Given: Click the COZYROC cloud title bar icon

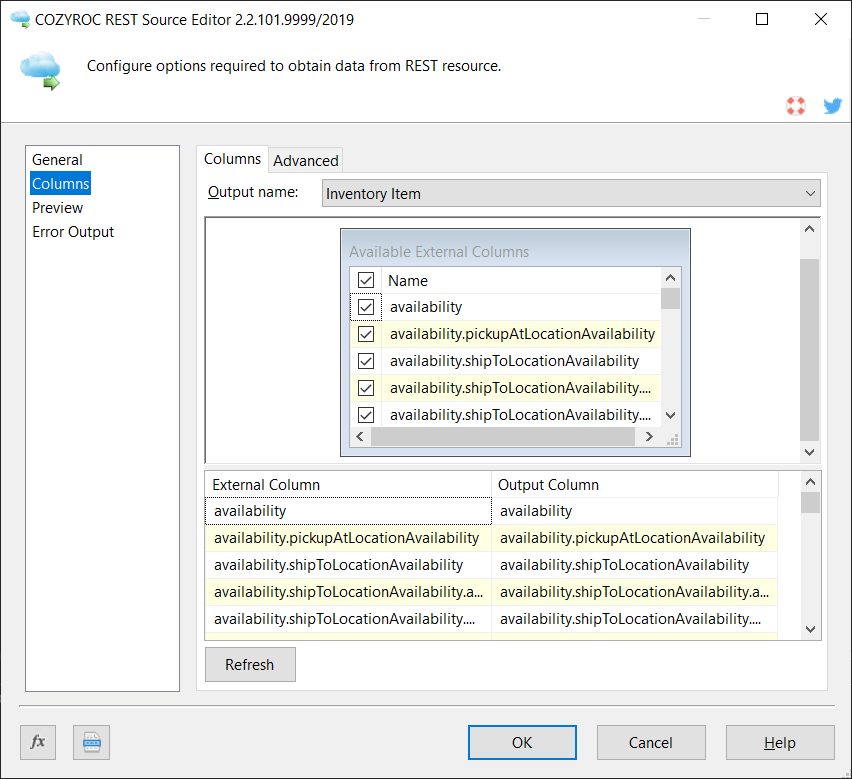Looking at the screenshot, I should (20, 19).
